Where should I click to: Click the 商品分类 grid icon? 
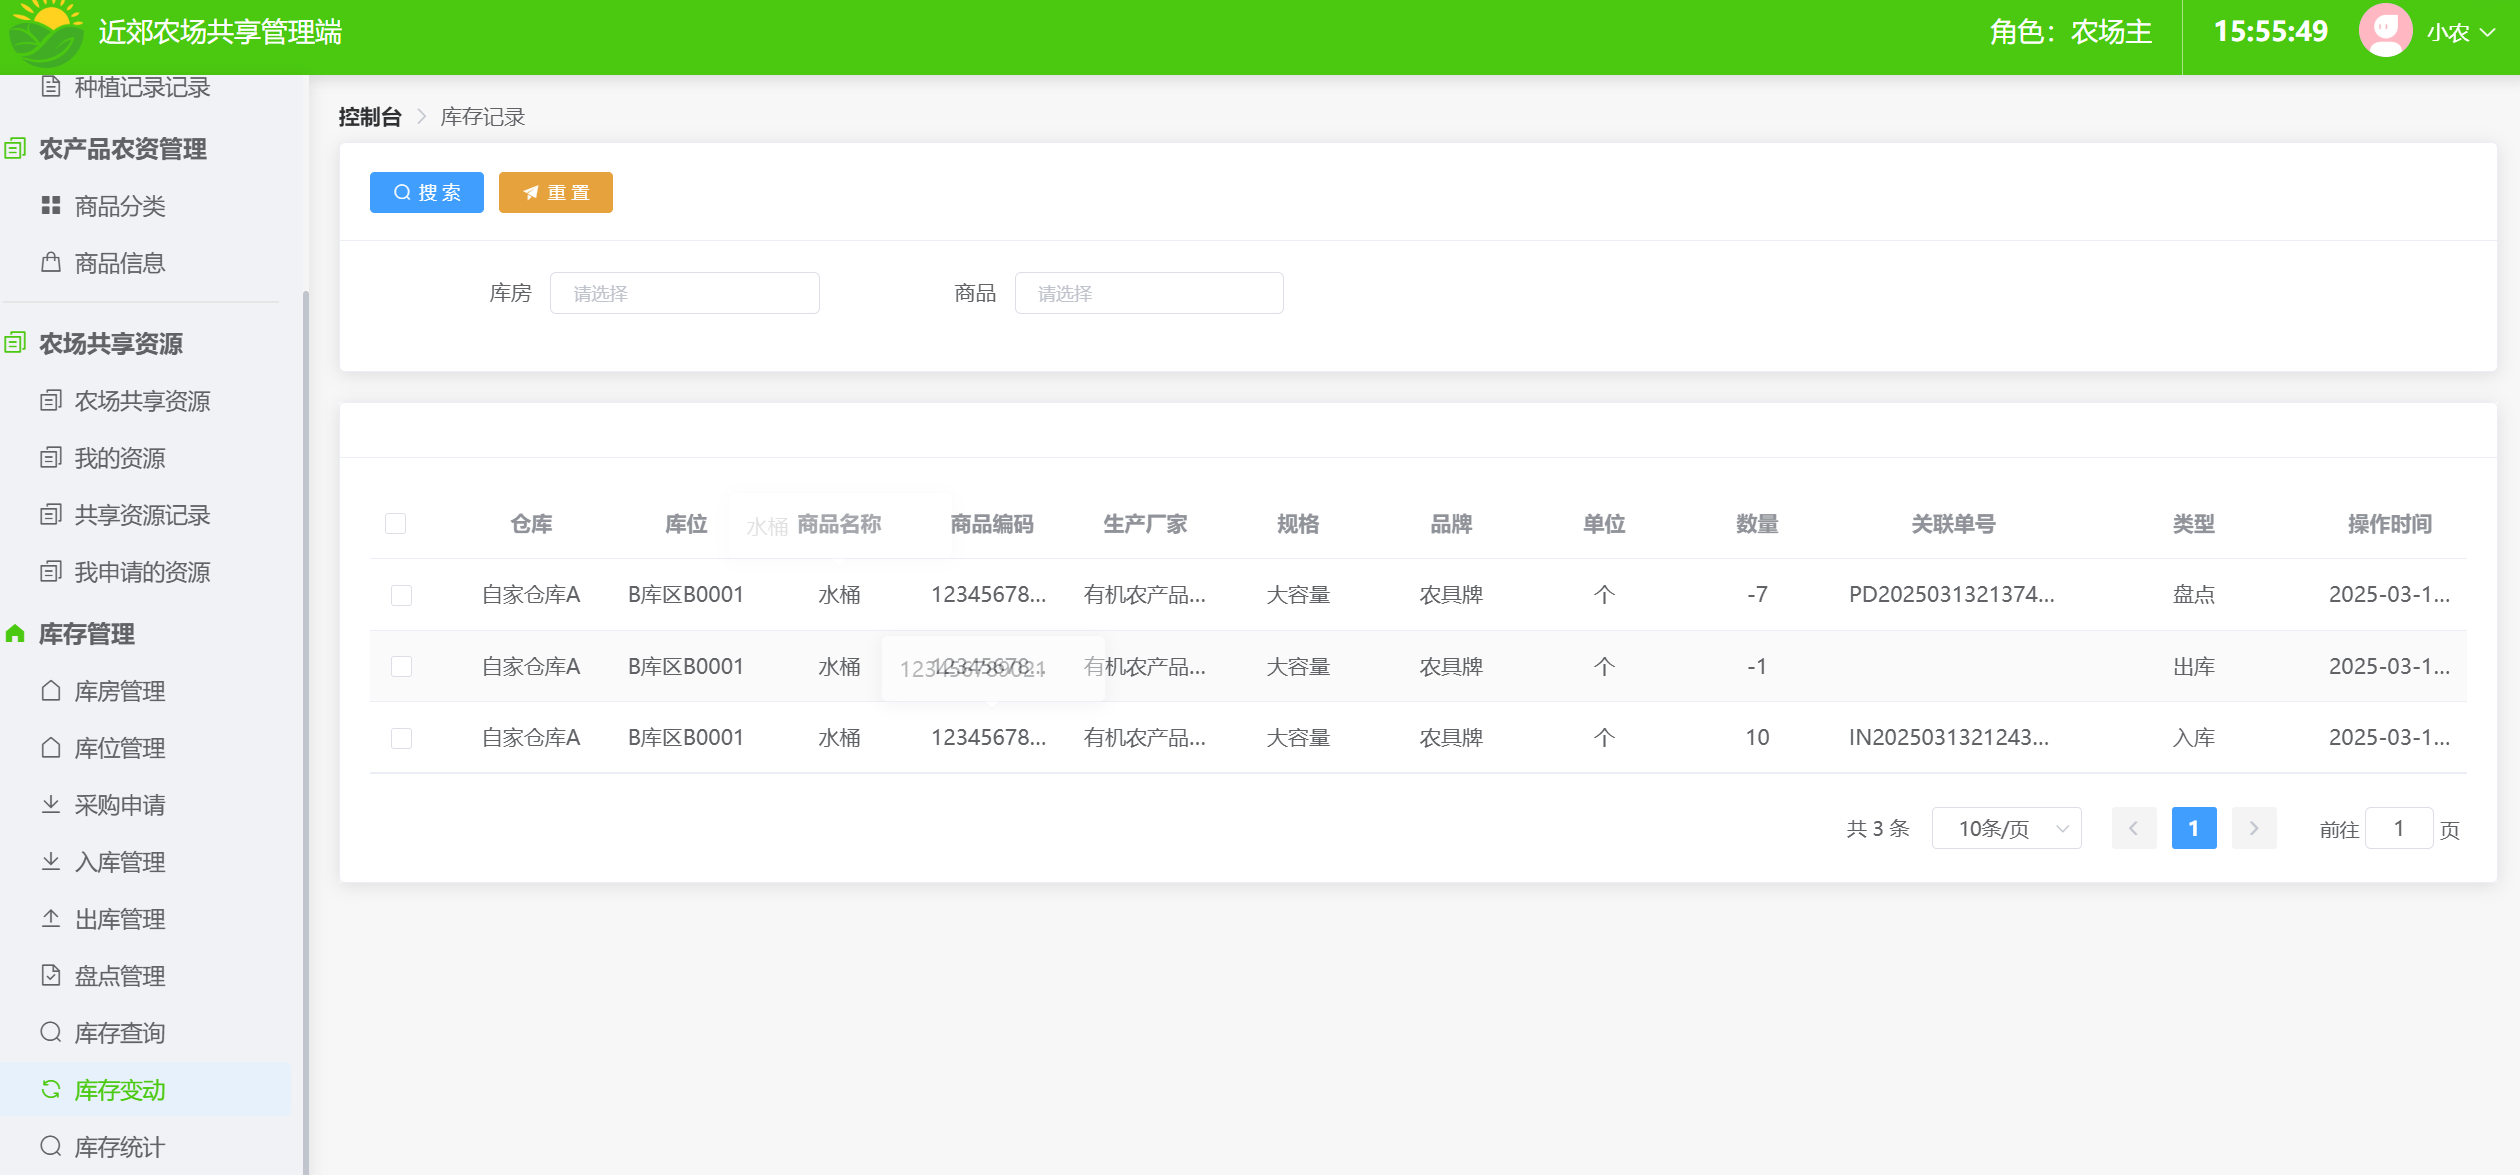(x=51, y=206)
